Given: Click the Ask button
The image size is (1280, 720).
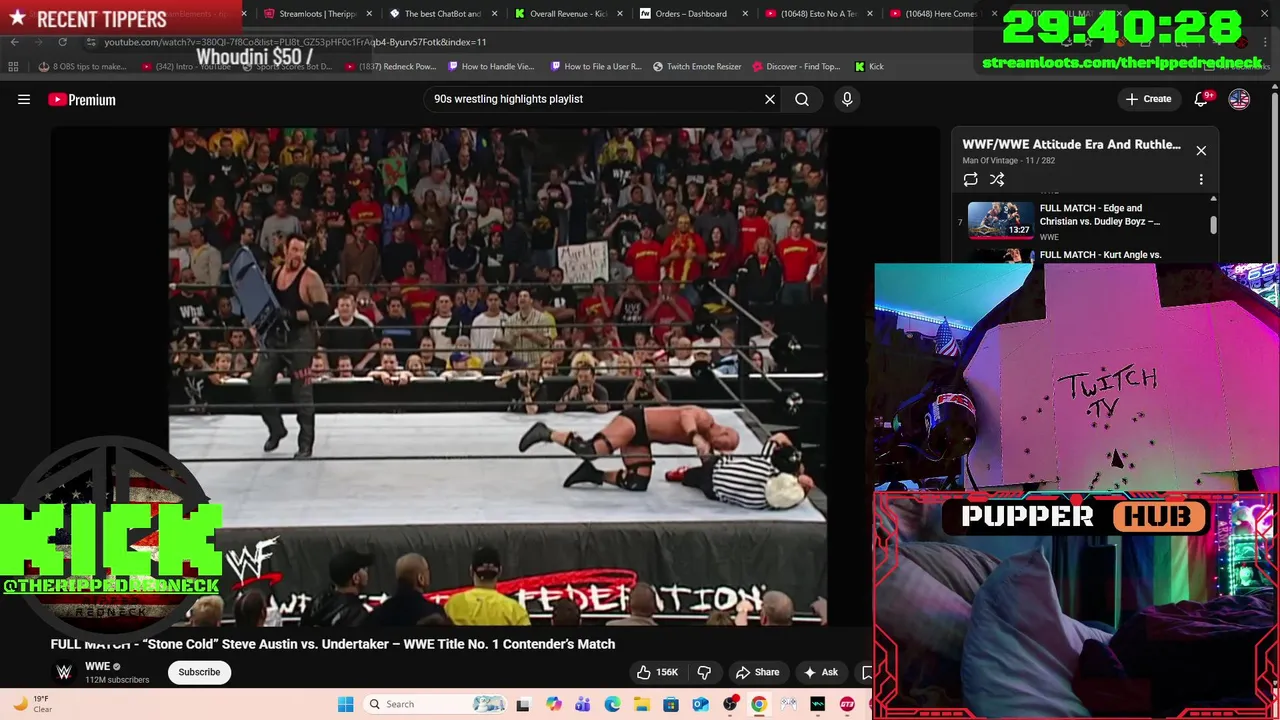Looking at the screenshot, I should [x=820, y=672].
